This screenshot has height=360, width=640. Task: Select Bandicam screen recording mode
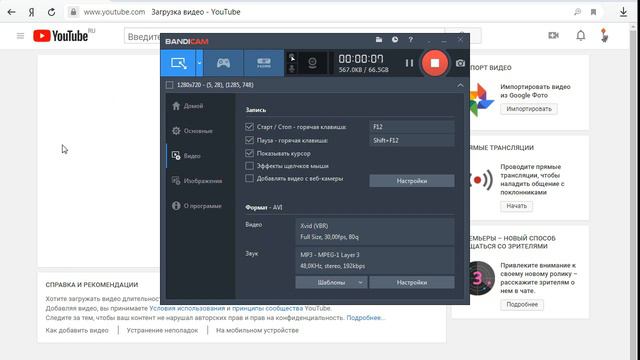pyautogui.click(x=178, y=63)
